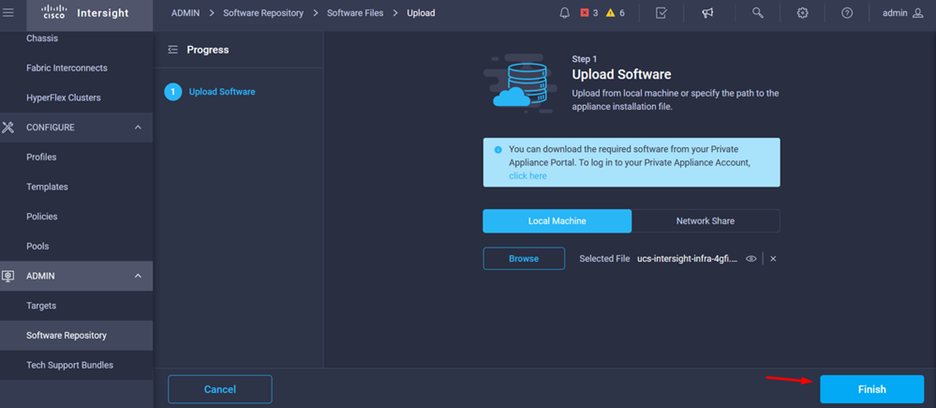
Task: Click the ADMIN section header
Action: (x=76, y=276)
